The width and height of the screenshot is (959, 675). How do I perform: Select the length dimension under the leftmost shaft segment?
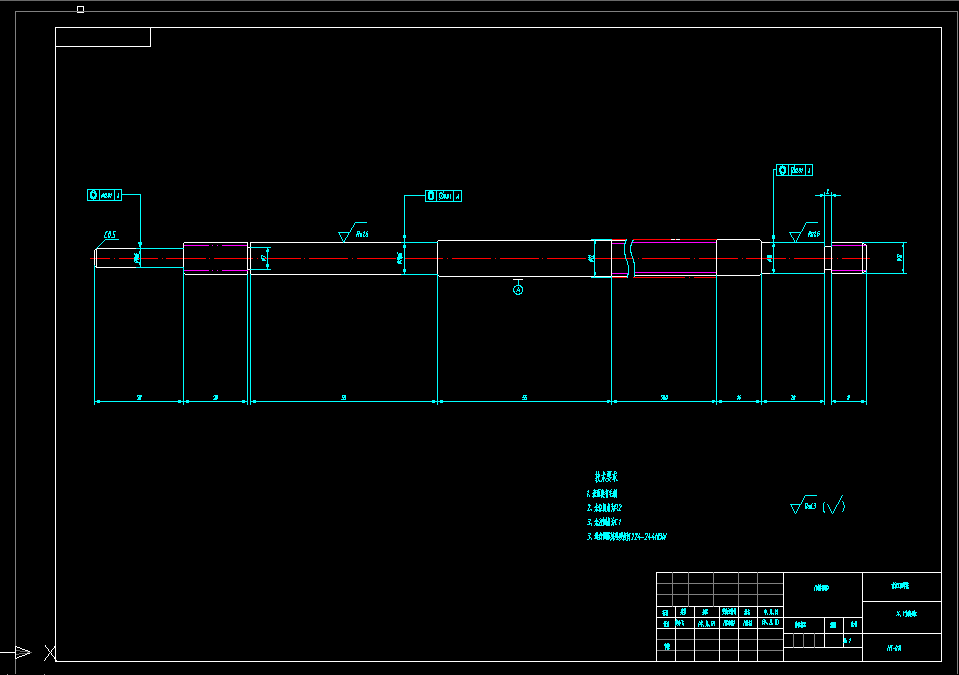click(x=139, y=400)
